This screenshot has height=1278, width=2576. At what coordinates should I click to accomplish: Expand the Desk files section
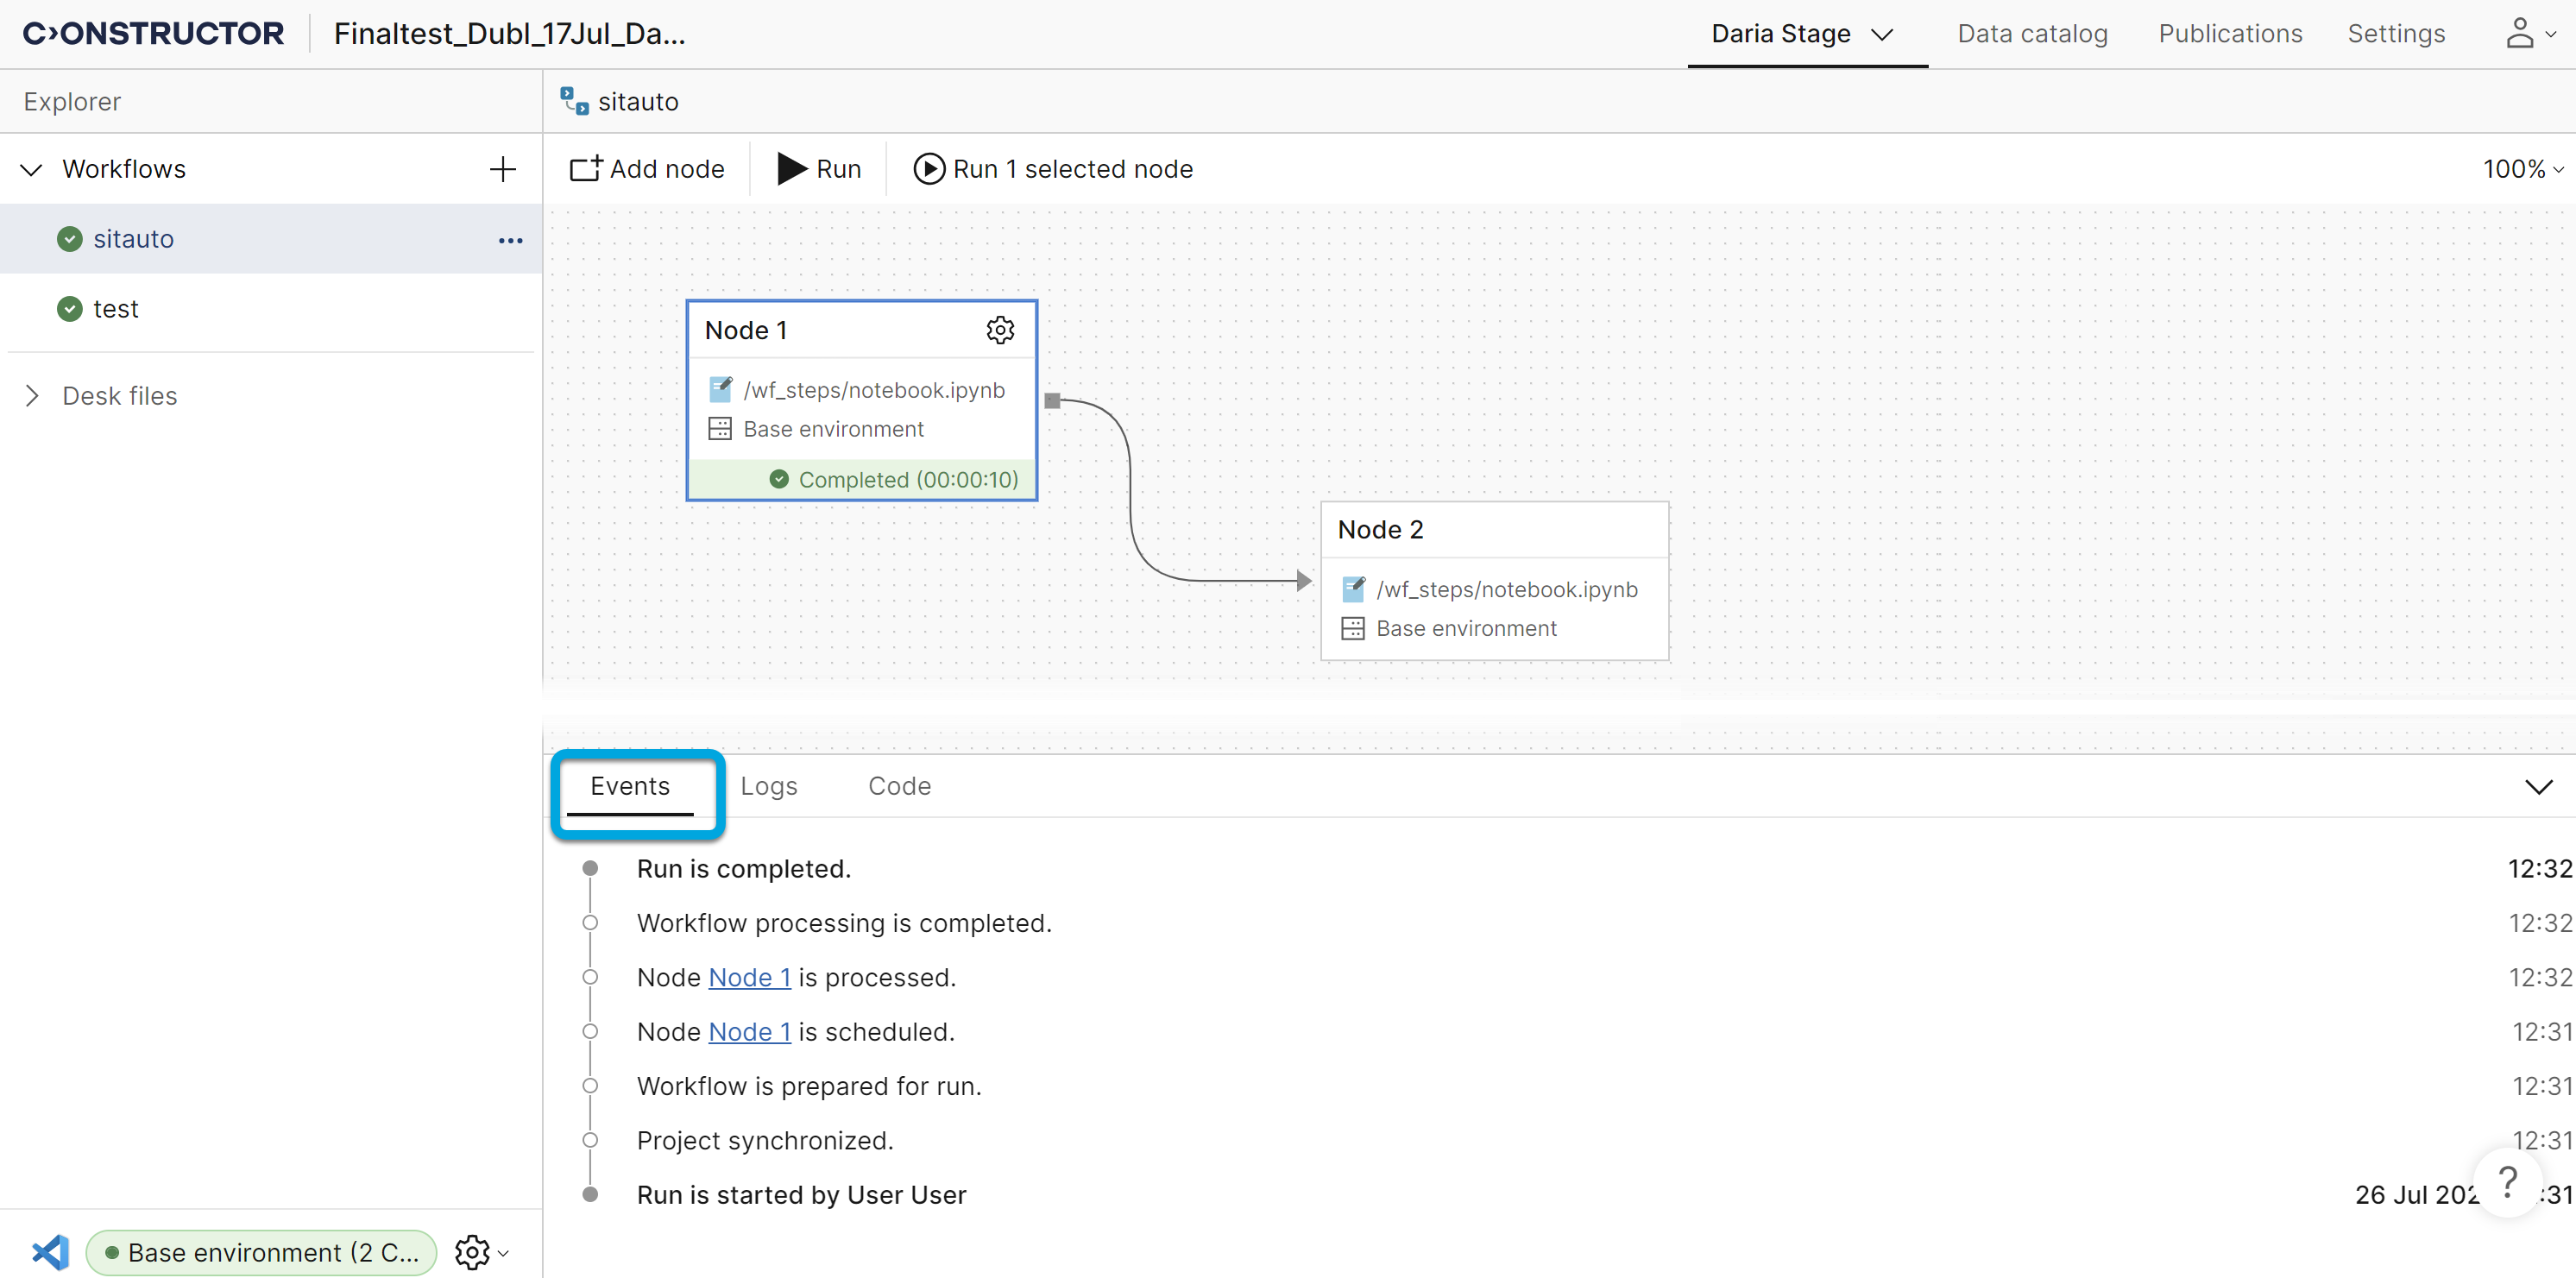click(x=32, y=396)
